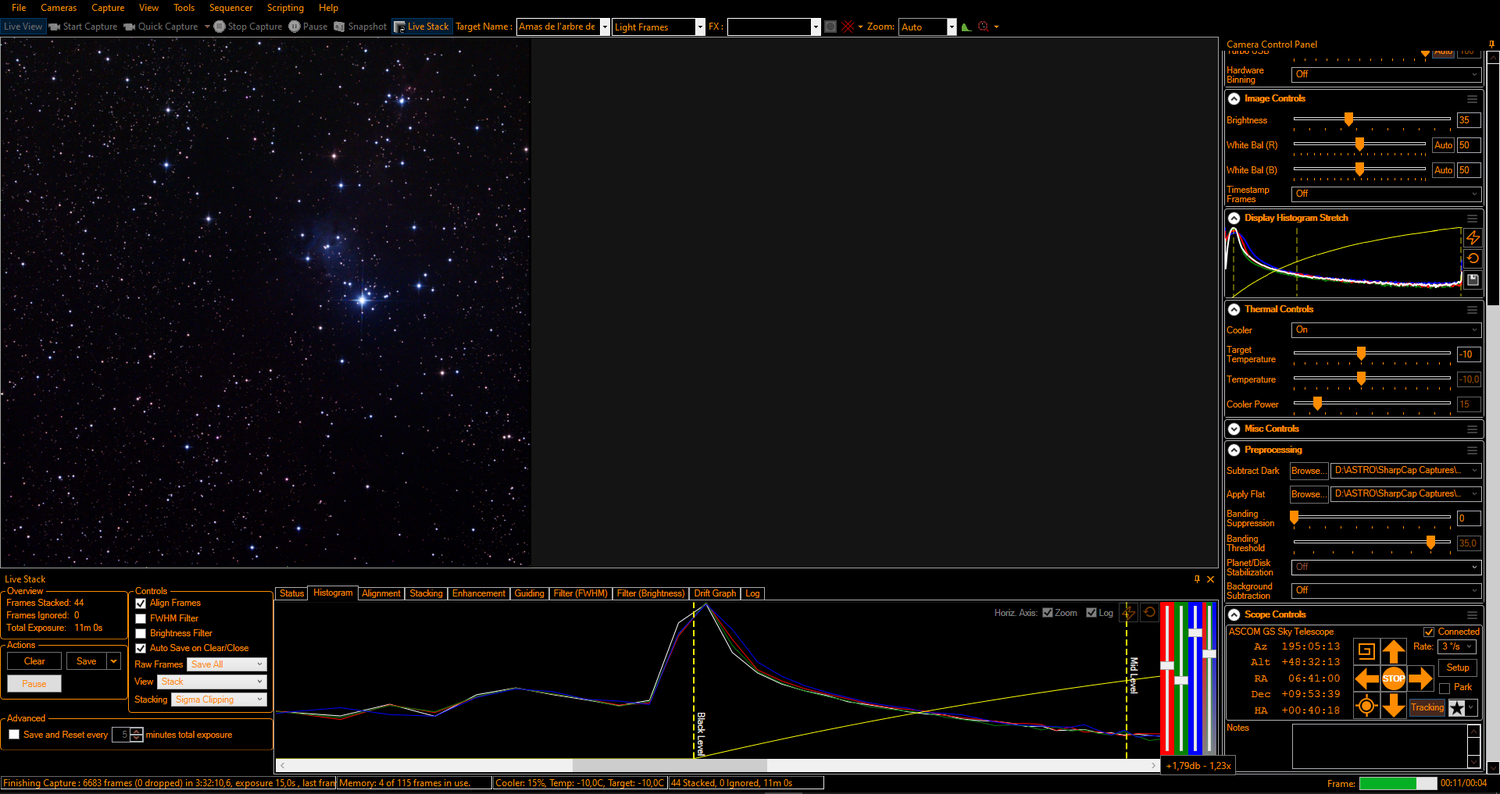Click Quick Capture in the toolbar
1500x794 pixels.
click(160, 27)
